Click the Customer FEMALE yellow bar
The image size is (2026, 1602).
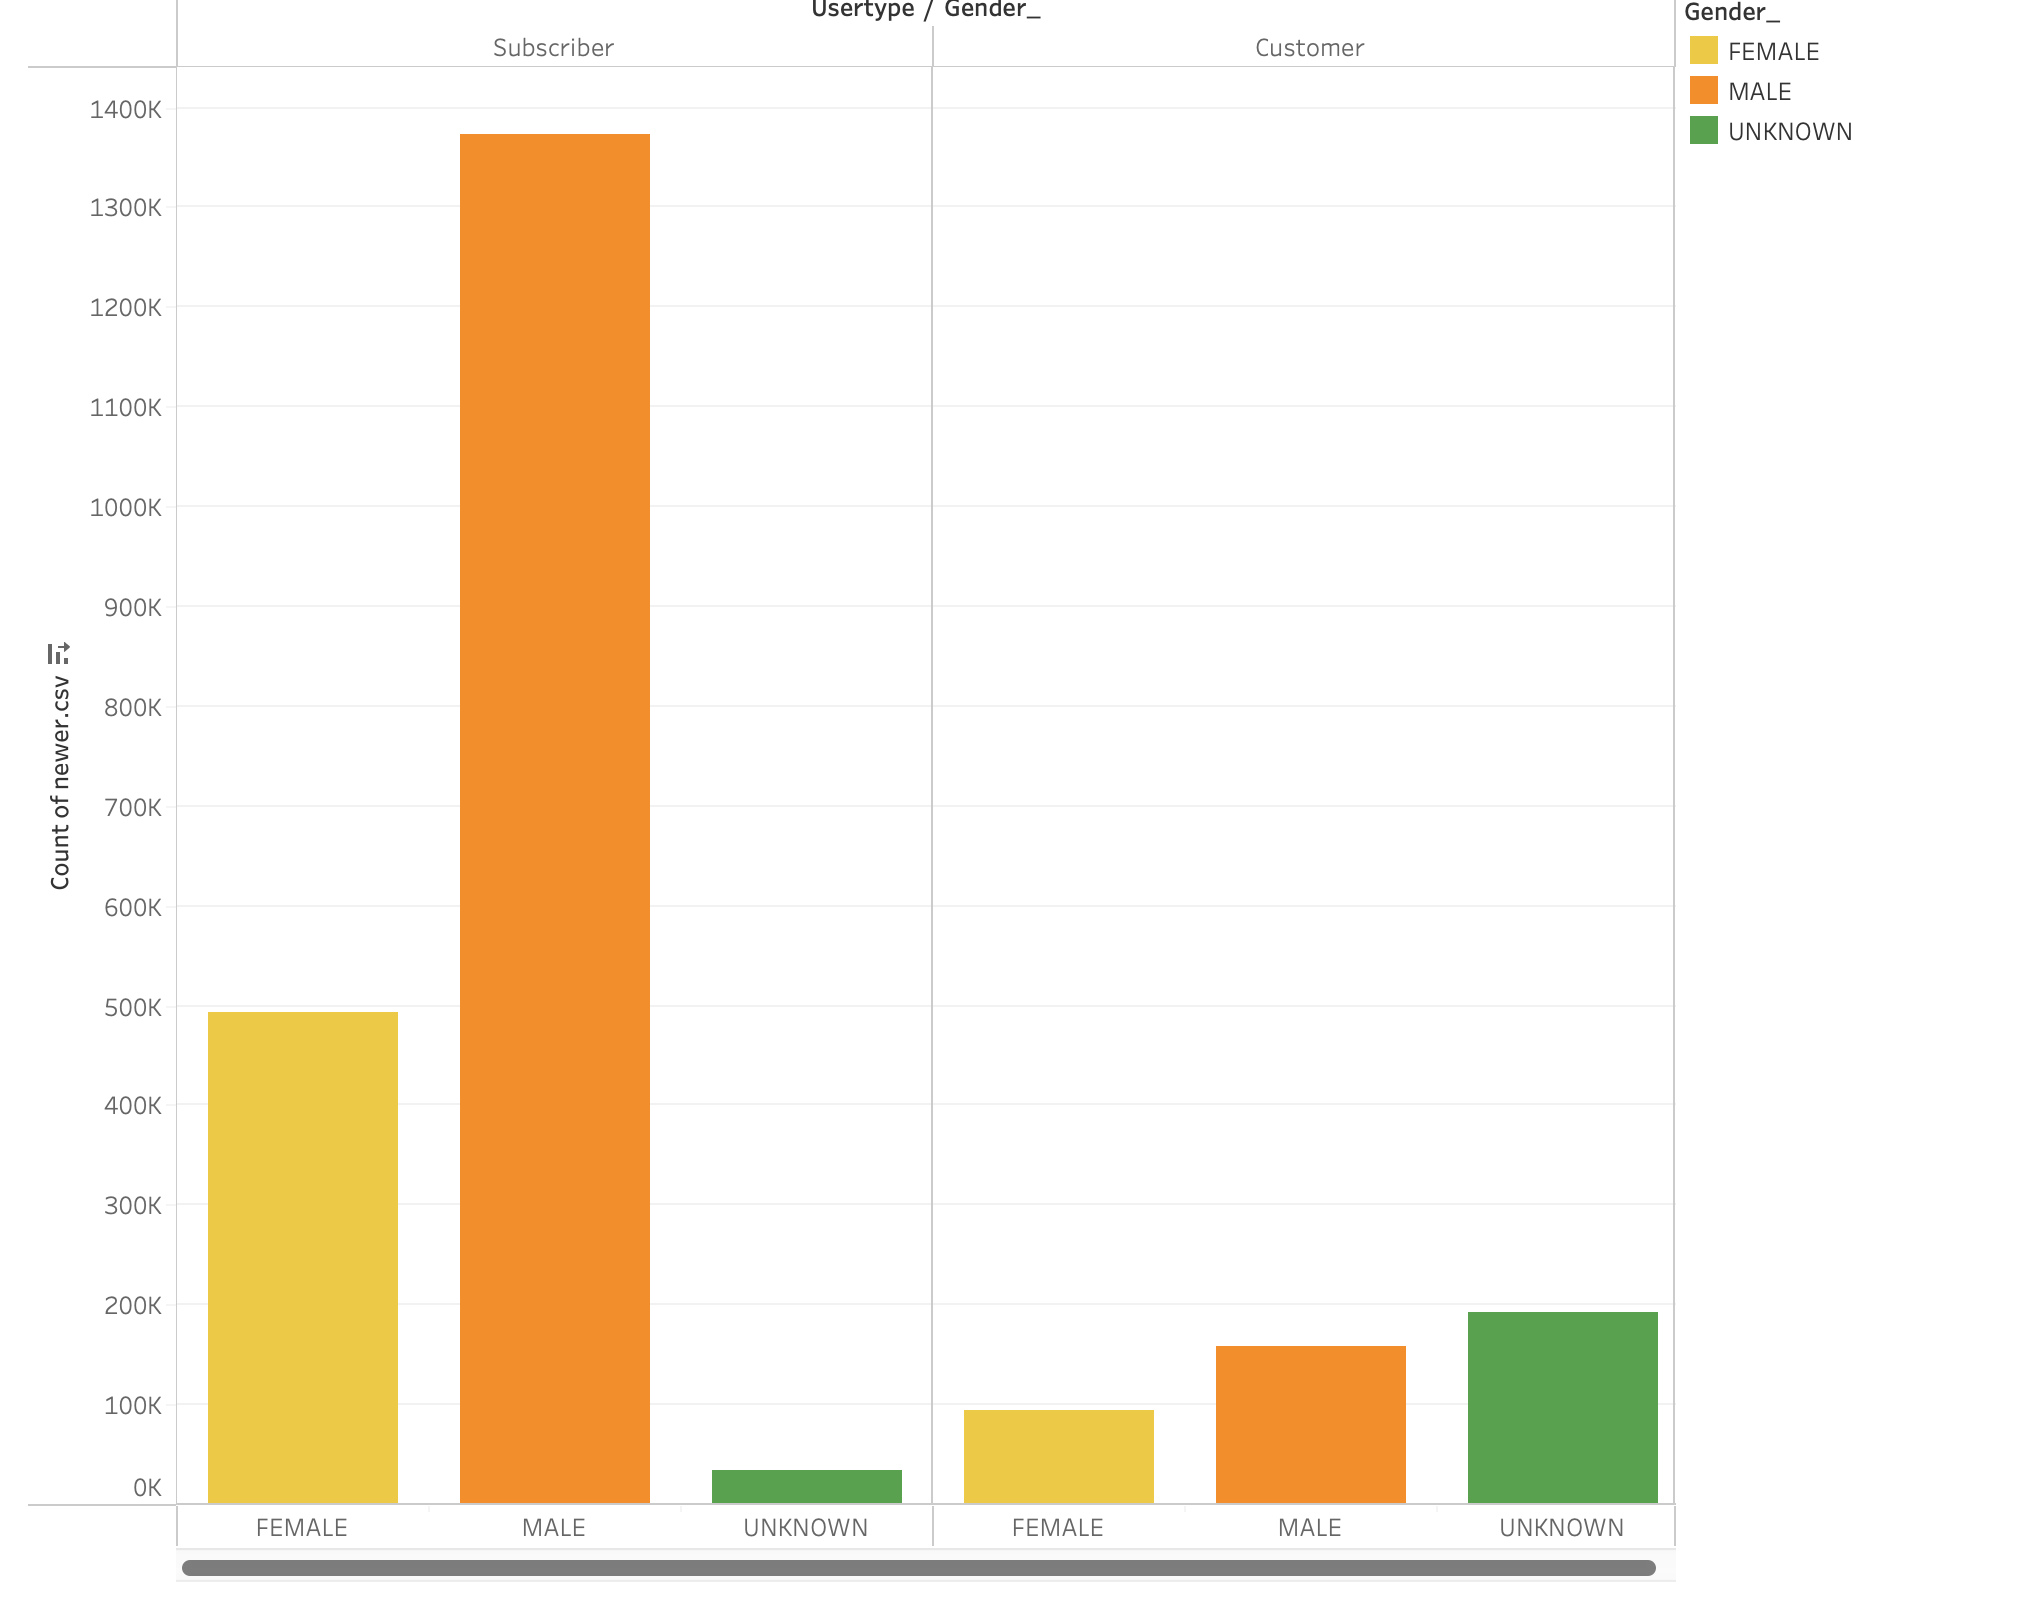tap(1058, 1456)
